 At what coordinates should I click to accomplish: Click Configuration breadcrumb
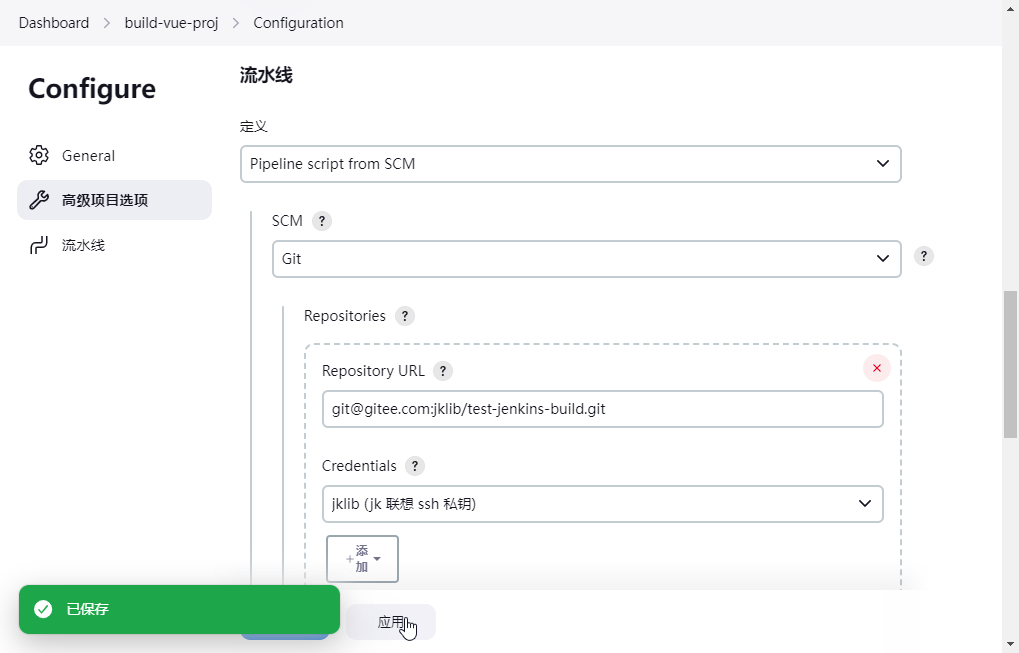pos(298,23)
